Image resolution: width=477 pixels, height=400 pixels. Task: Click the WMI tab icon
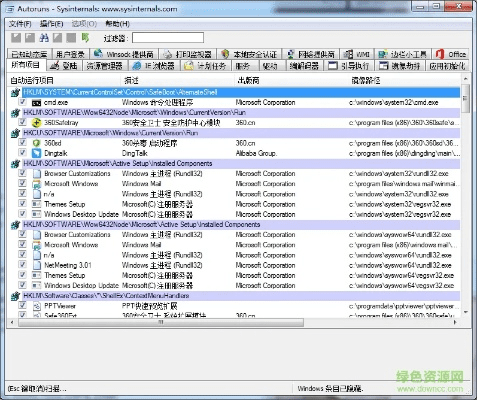pos(348,54)
